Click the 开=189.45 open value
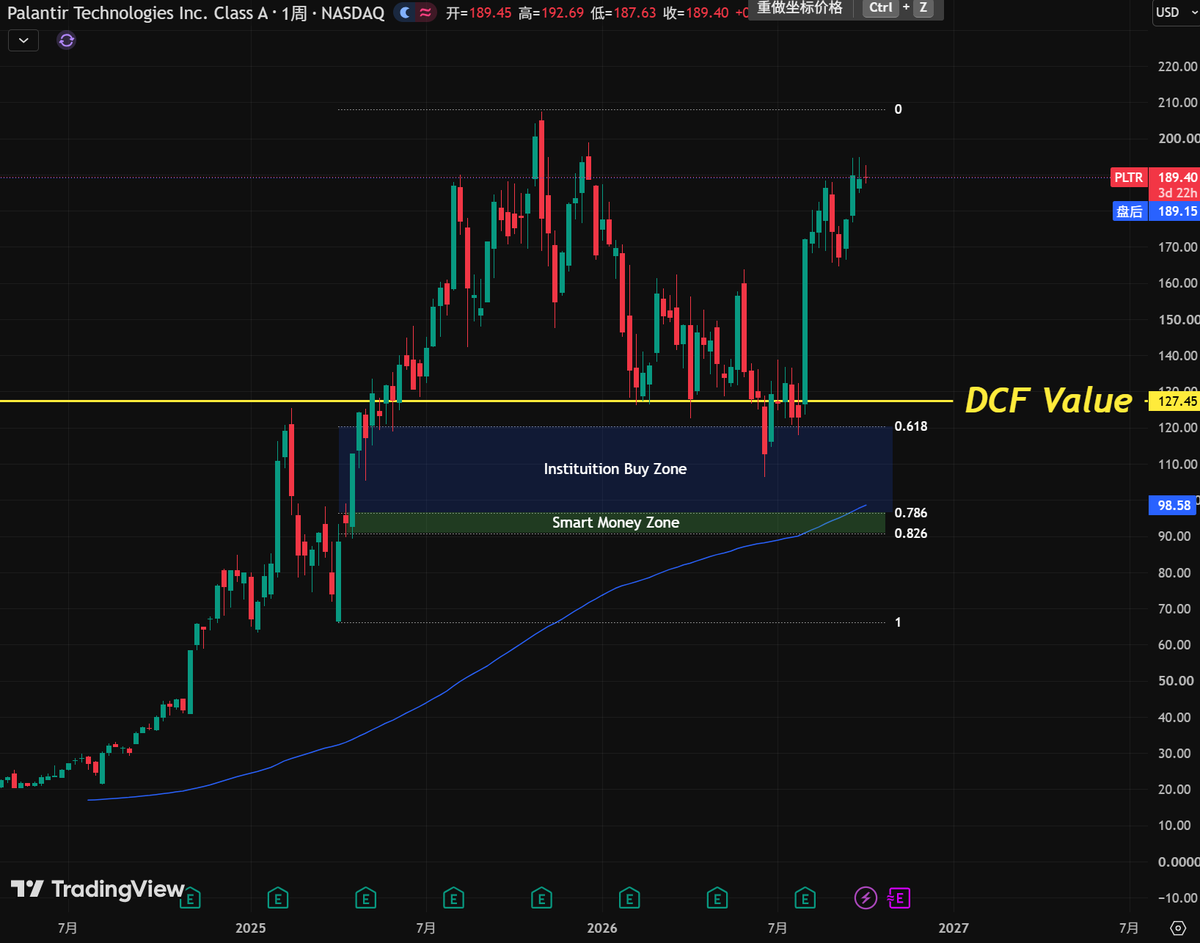This screenshot has height=943, width=1200. 478,12
